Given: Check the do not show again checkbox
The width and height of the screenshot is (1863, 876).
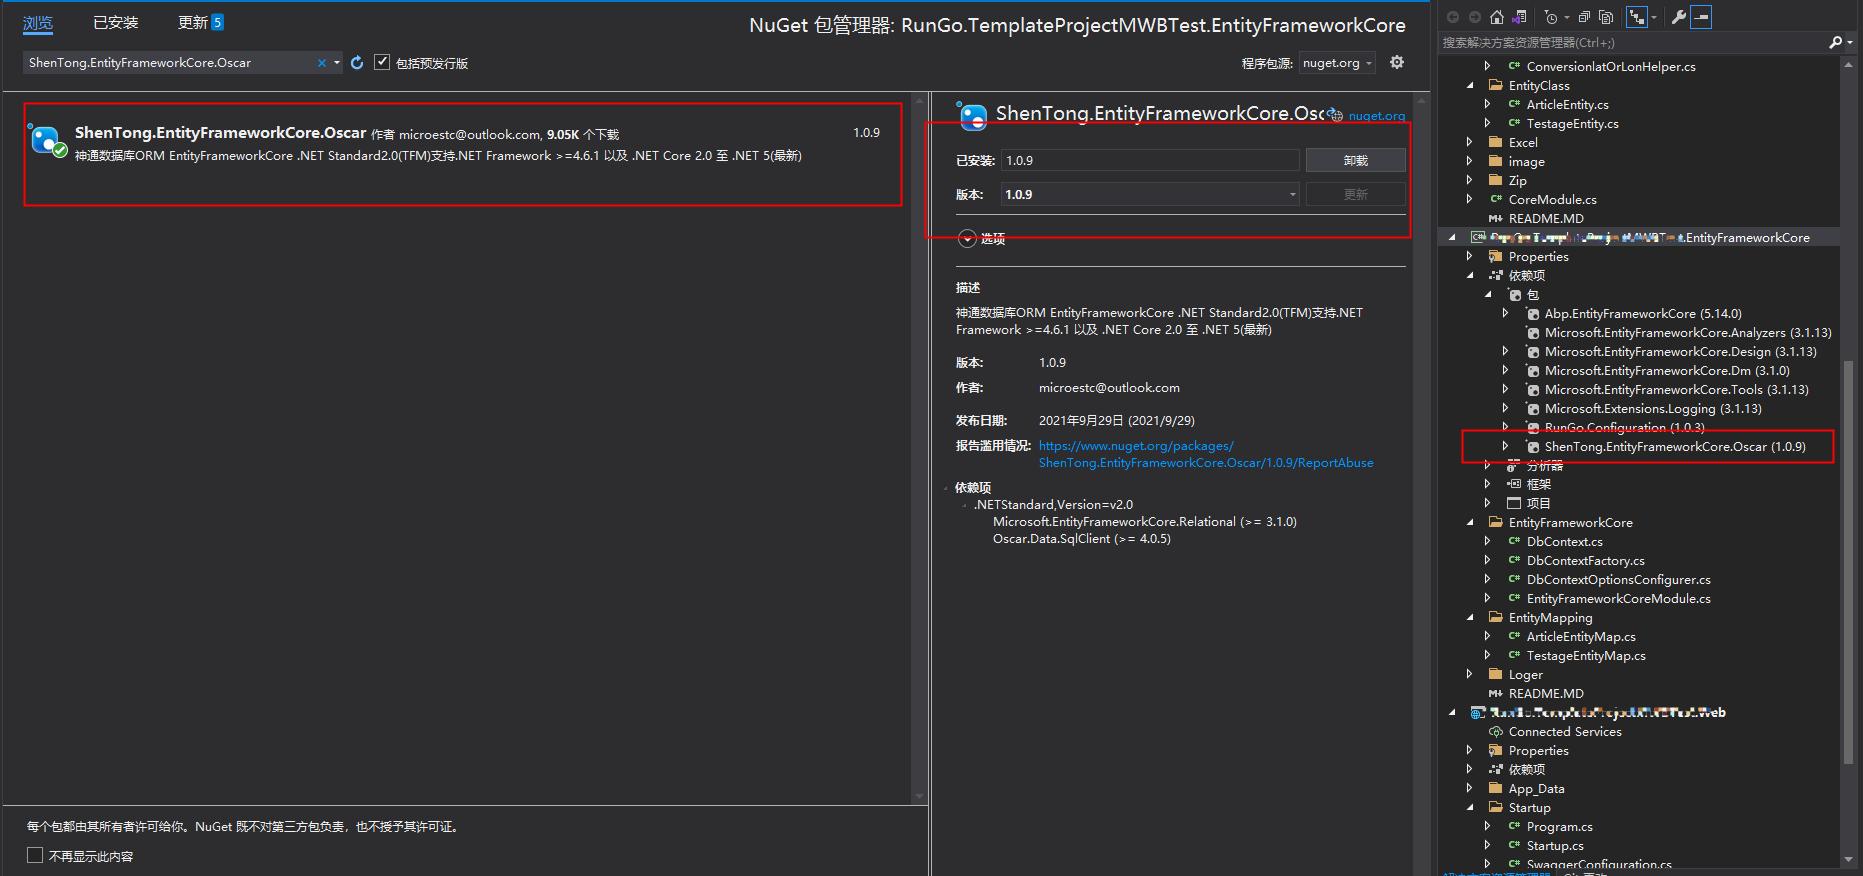Looking at the screenshot, I should pyautogui.click(x=35, y=855).
